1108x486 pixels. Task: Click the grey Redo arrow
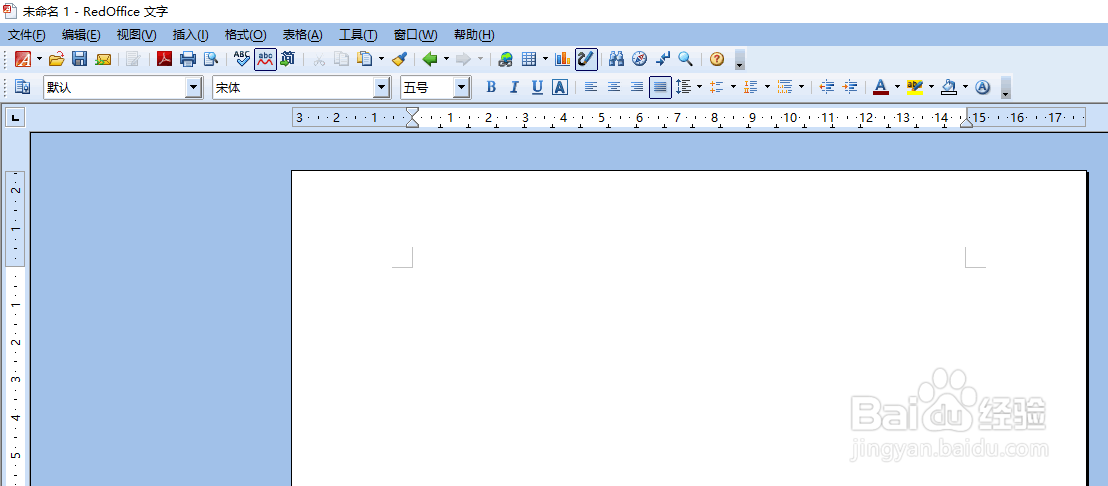pos(464,59)
